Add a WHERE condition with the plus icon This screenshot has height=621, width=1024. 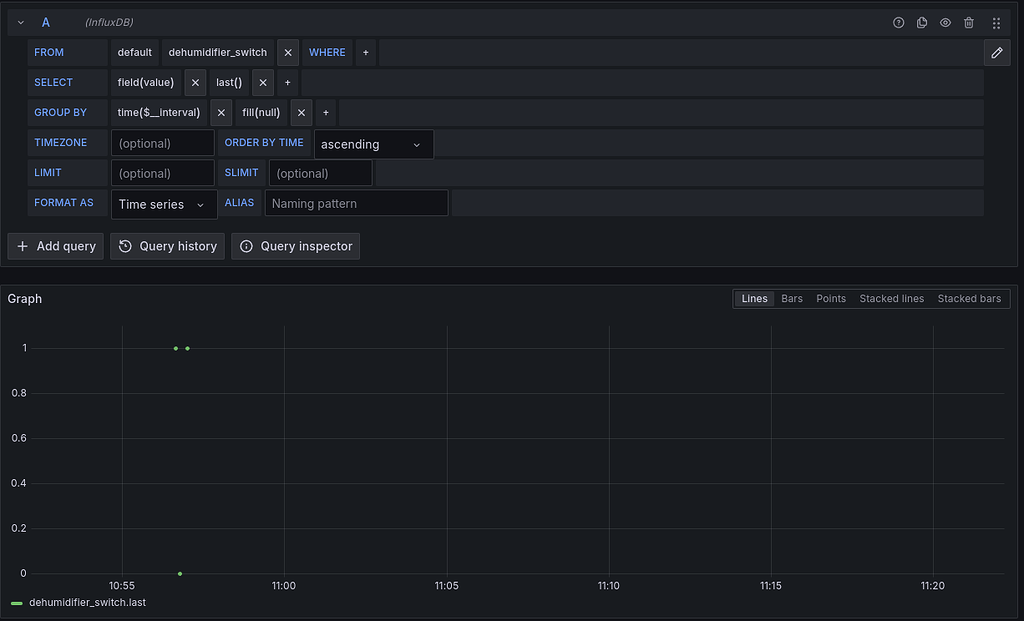tap(366, 53)
